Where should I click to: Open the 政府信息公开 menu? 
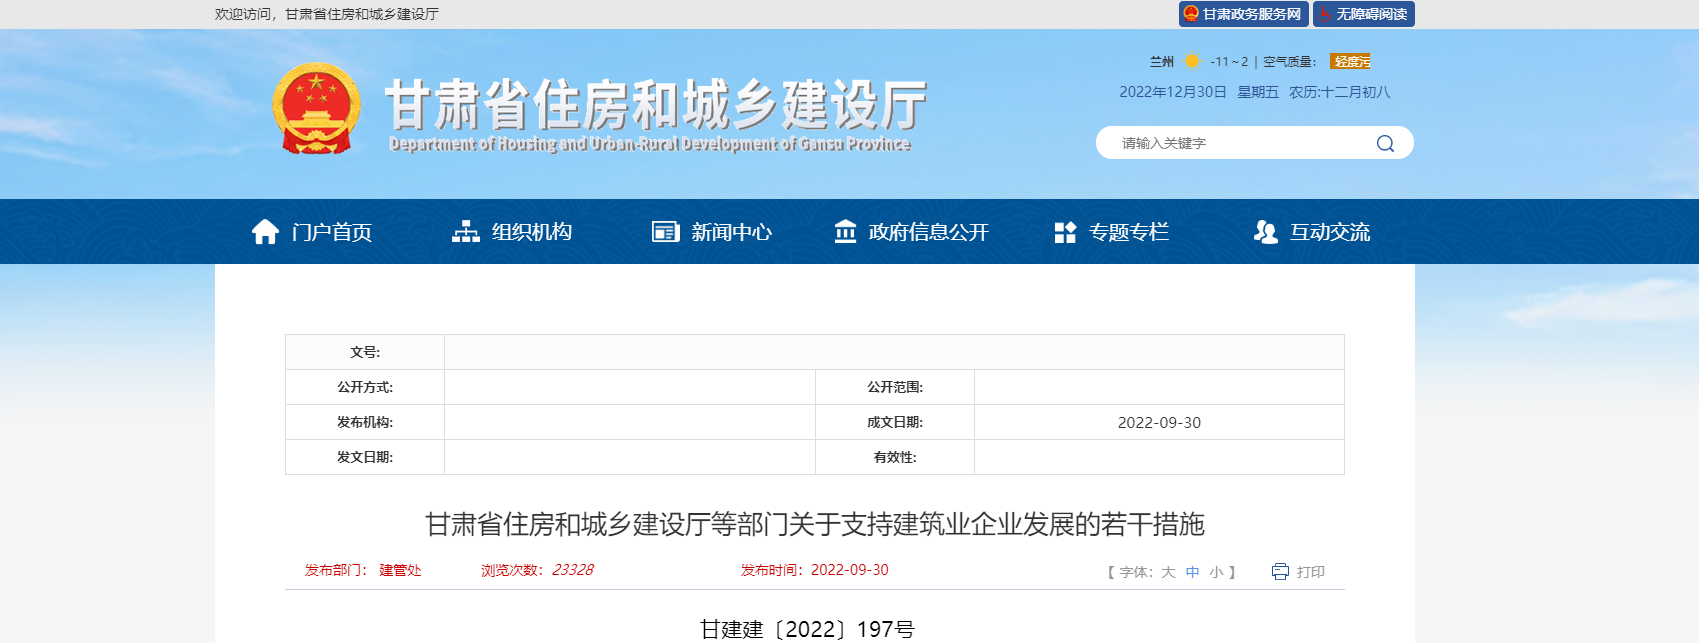[x=928, y=232]
